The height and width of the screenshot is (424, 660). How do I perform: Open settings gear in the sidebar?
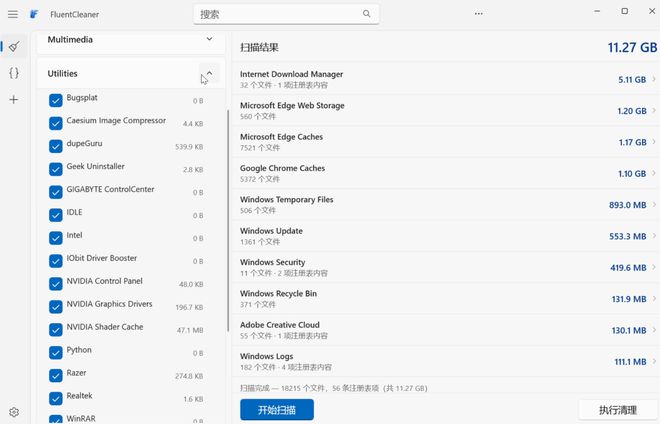pos(14,412)
